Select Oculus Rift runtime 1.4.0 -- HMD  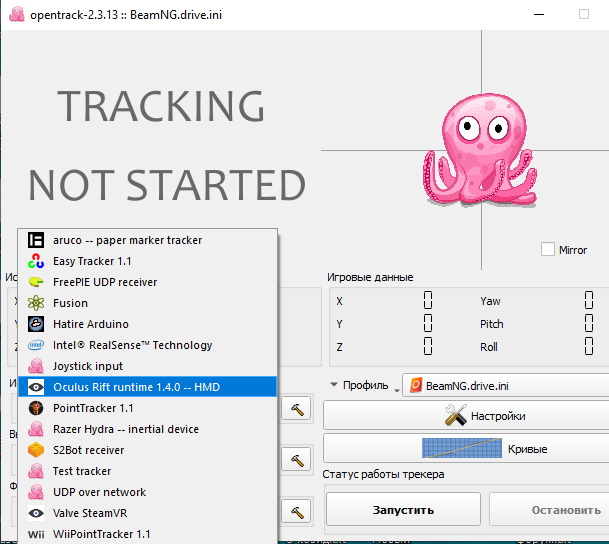148,387
